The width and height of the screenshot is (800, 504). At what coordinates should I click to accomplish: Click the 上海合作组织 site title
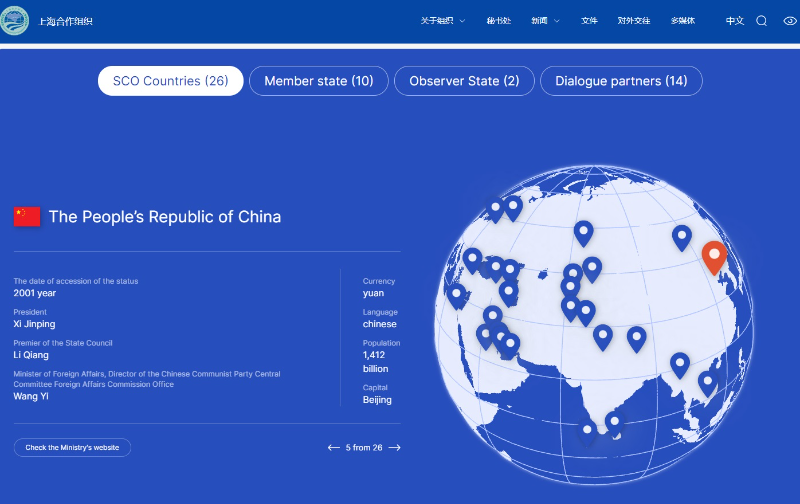click(65, 21)
